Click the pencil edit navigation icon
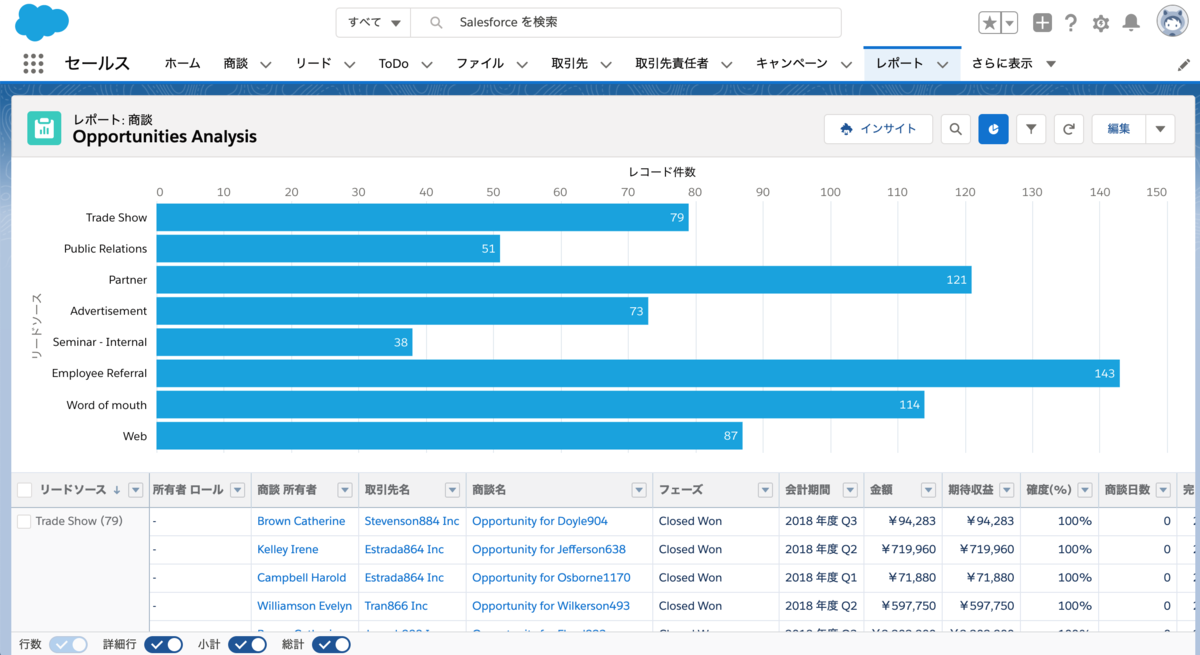 click(1184, 64)
